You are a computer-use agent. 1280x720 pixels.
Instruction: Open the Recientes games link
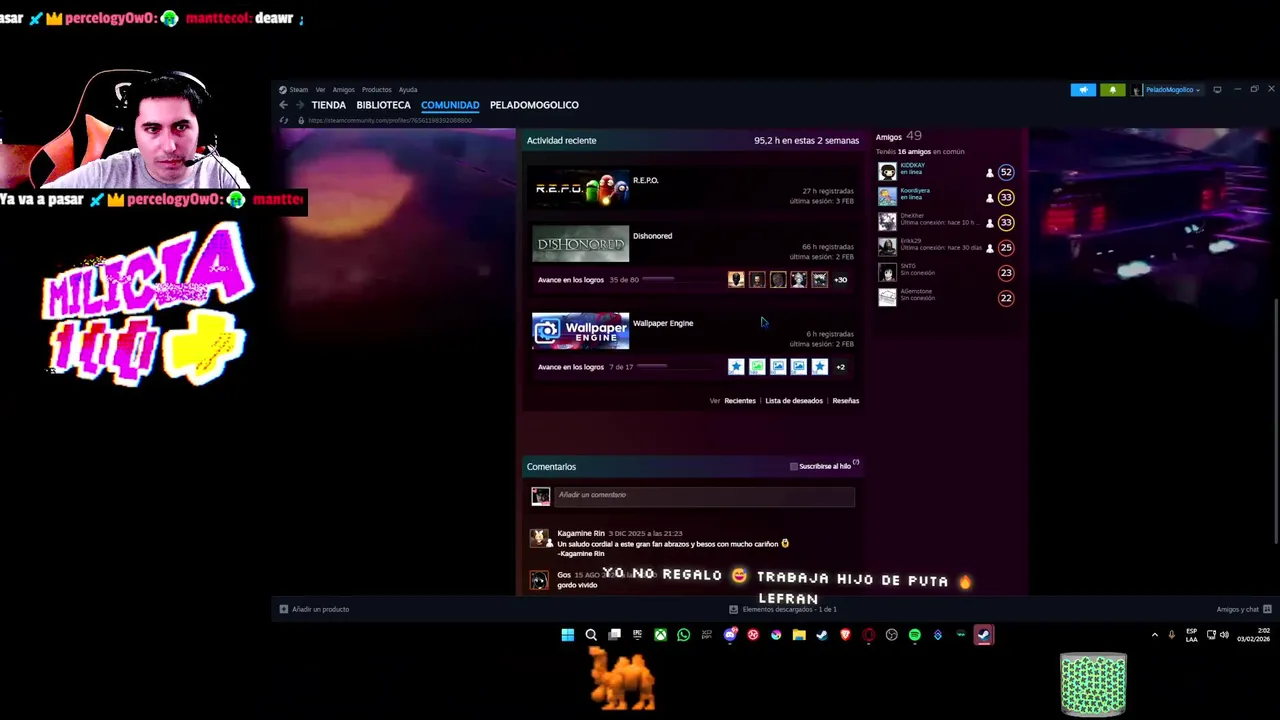pyautogui.click(x=740, y=401)
